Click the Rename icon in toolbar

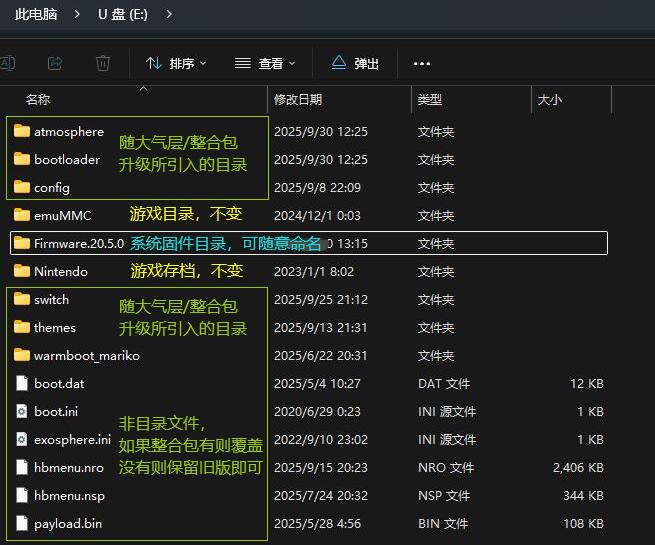[7, 63]
